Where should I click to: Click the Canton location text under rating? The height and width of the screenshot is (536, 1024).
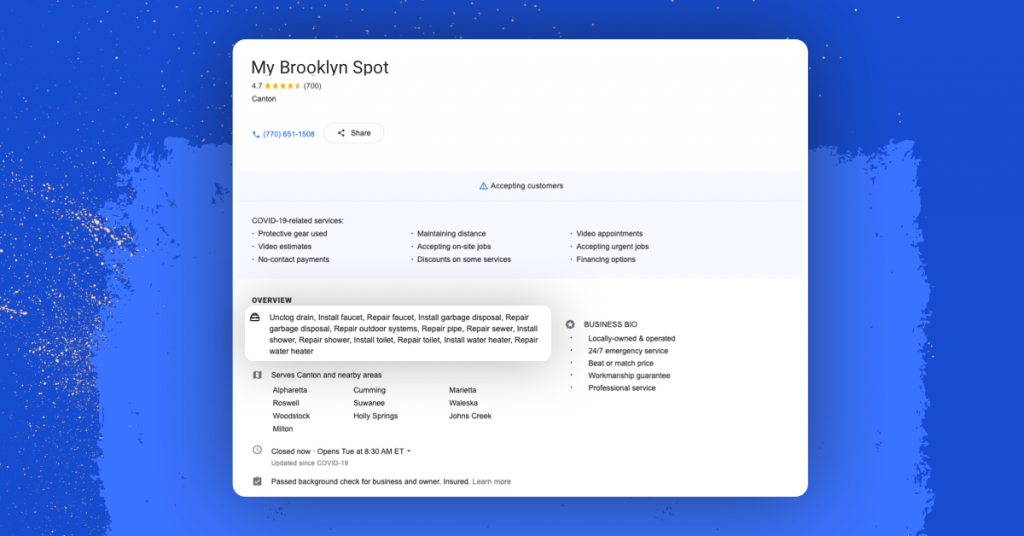pyautogui.click(x=264, y=99)
